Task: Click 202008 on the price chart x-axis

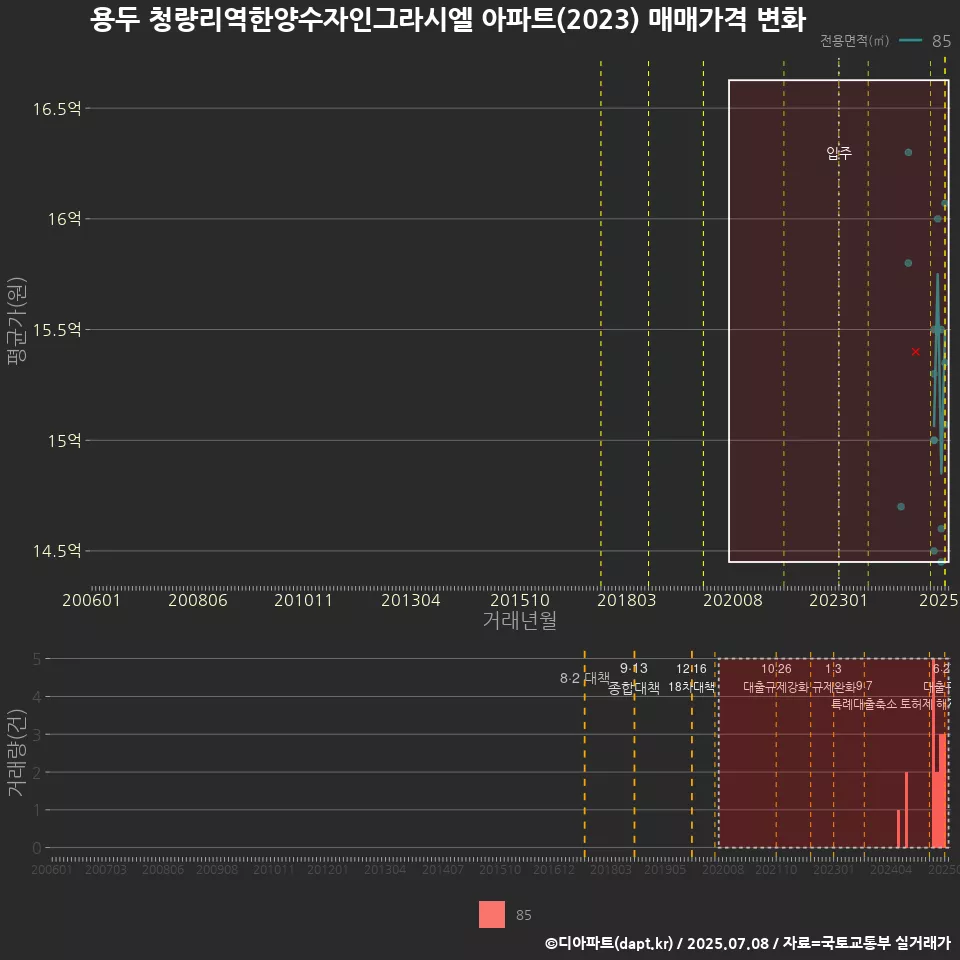Action: coord(733,600)
